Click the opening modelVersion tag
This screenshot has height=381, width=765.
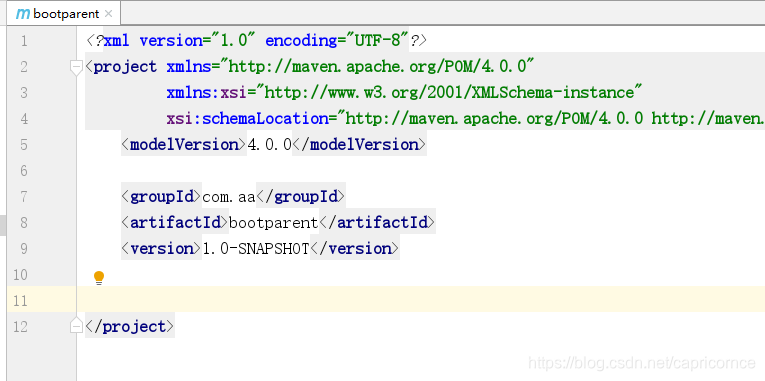(x=184, y=144)
